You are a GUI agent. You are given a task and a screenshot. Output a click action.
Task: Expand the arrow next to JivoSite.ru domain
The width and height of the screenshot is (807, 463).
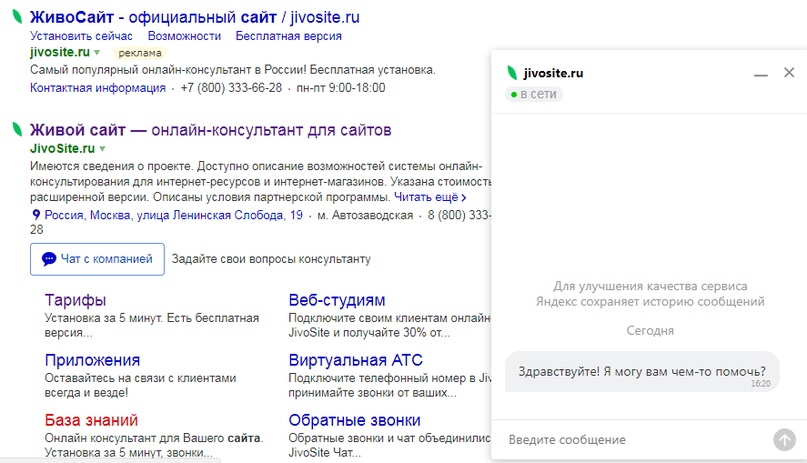tap(102, 149)
